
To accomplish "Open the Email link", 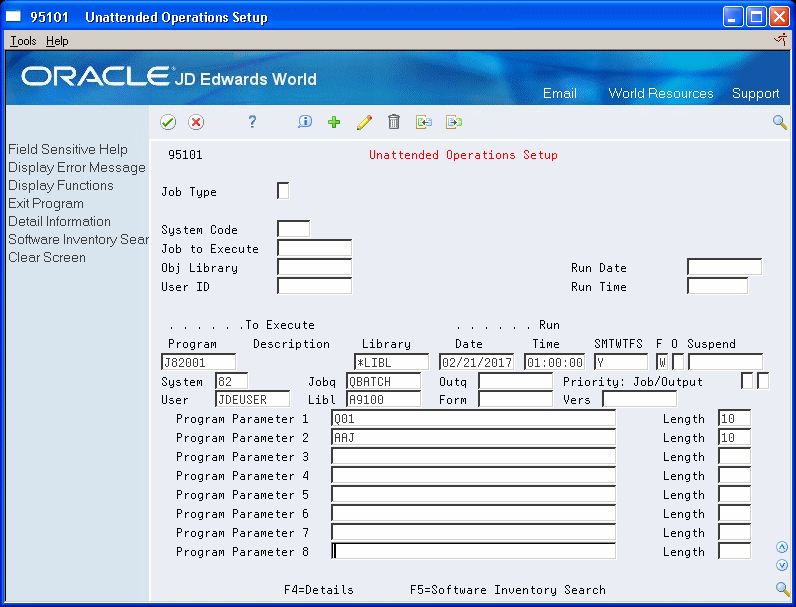I will pos(559,93).
